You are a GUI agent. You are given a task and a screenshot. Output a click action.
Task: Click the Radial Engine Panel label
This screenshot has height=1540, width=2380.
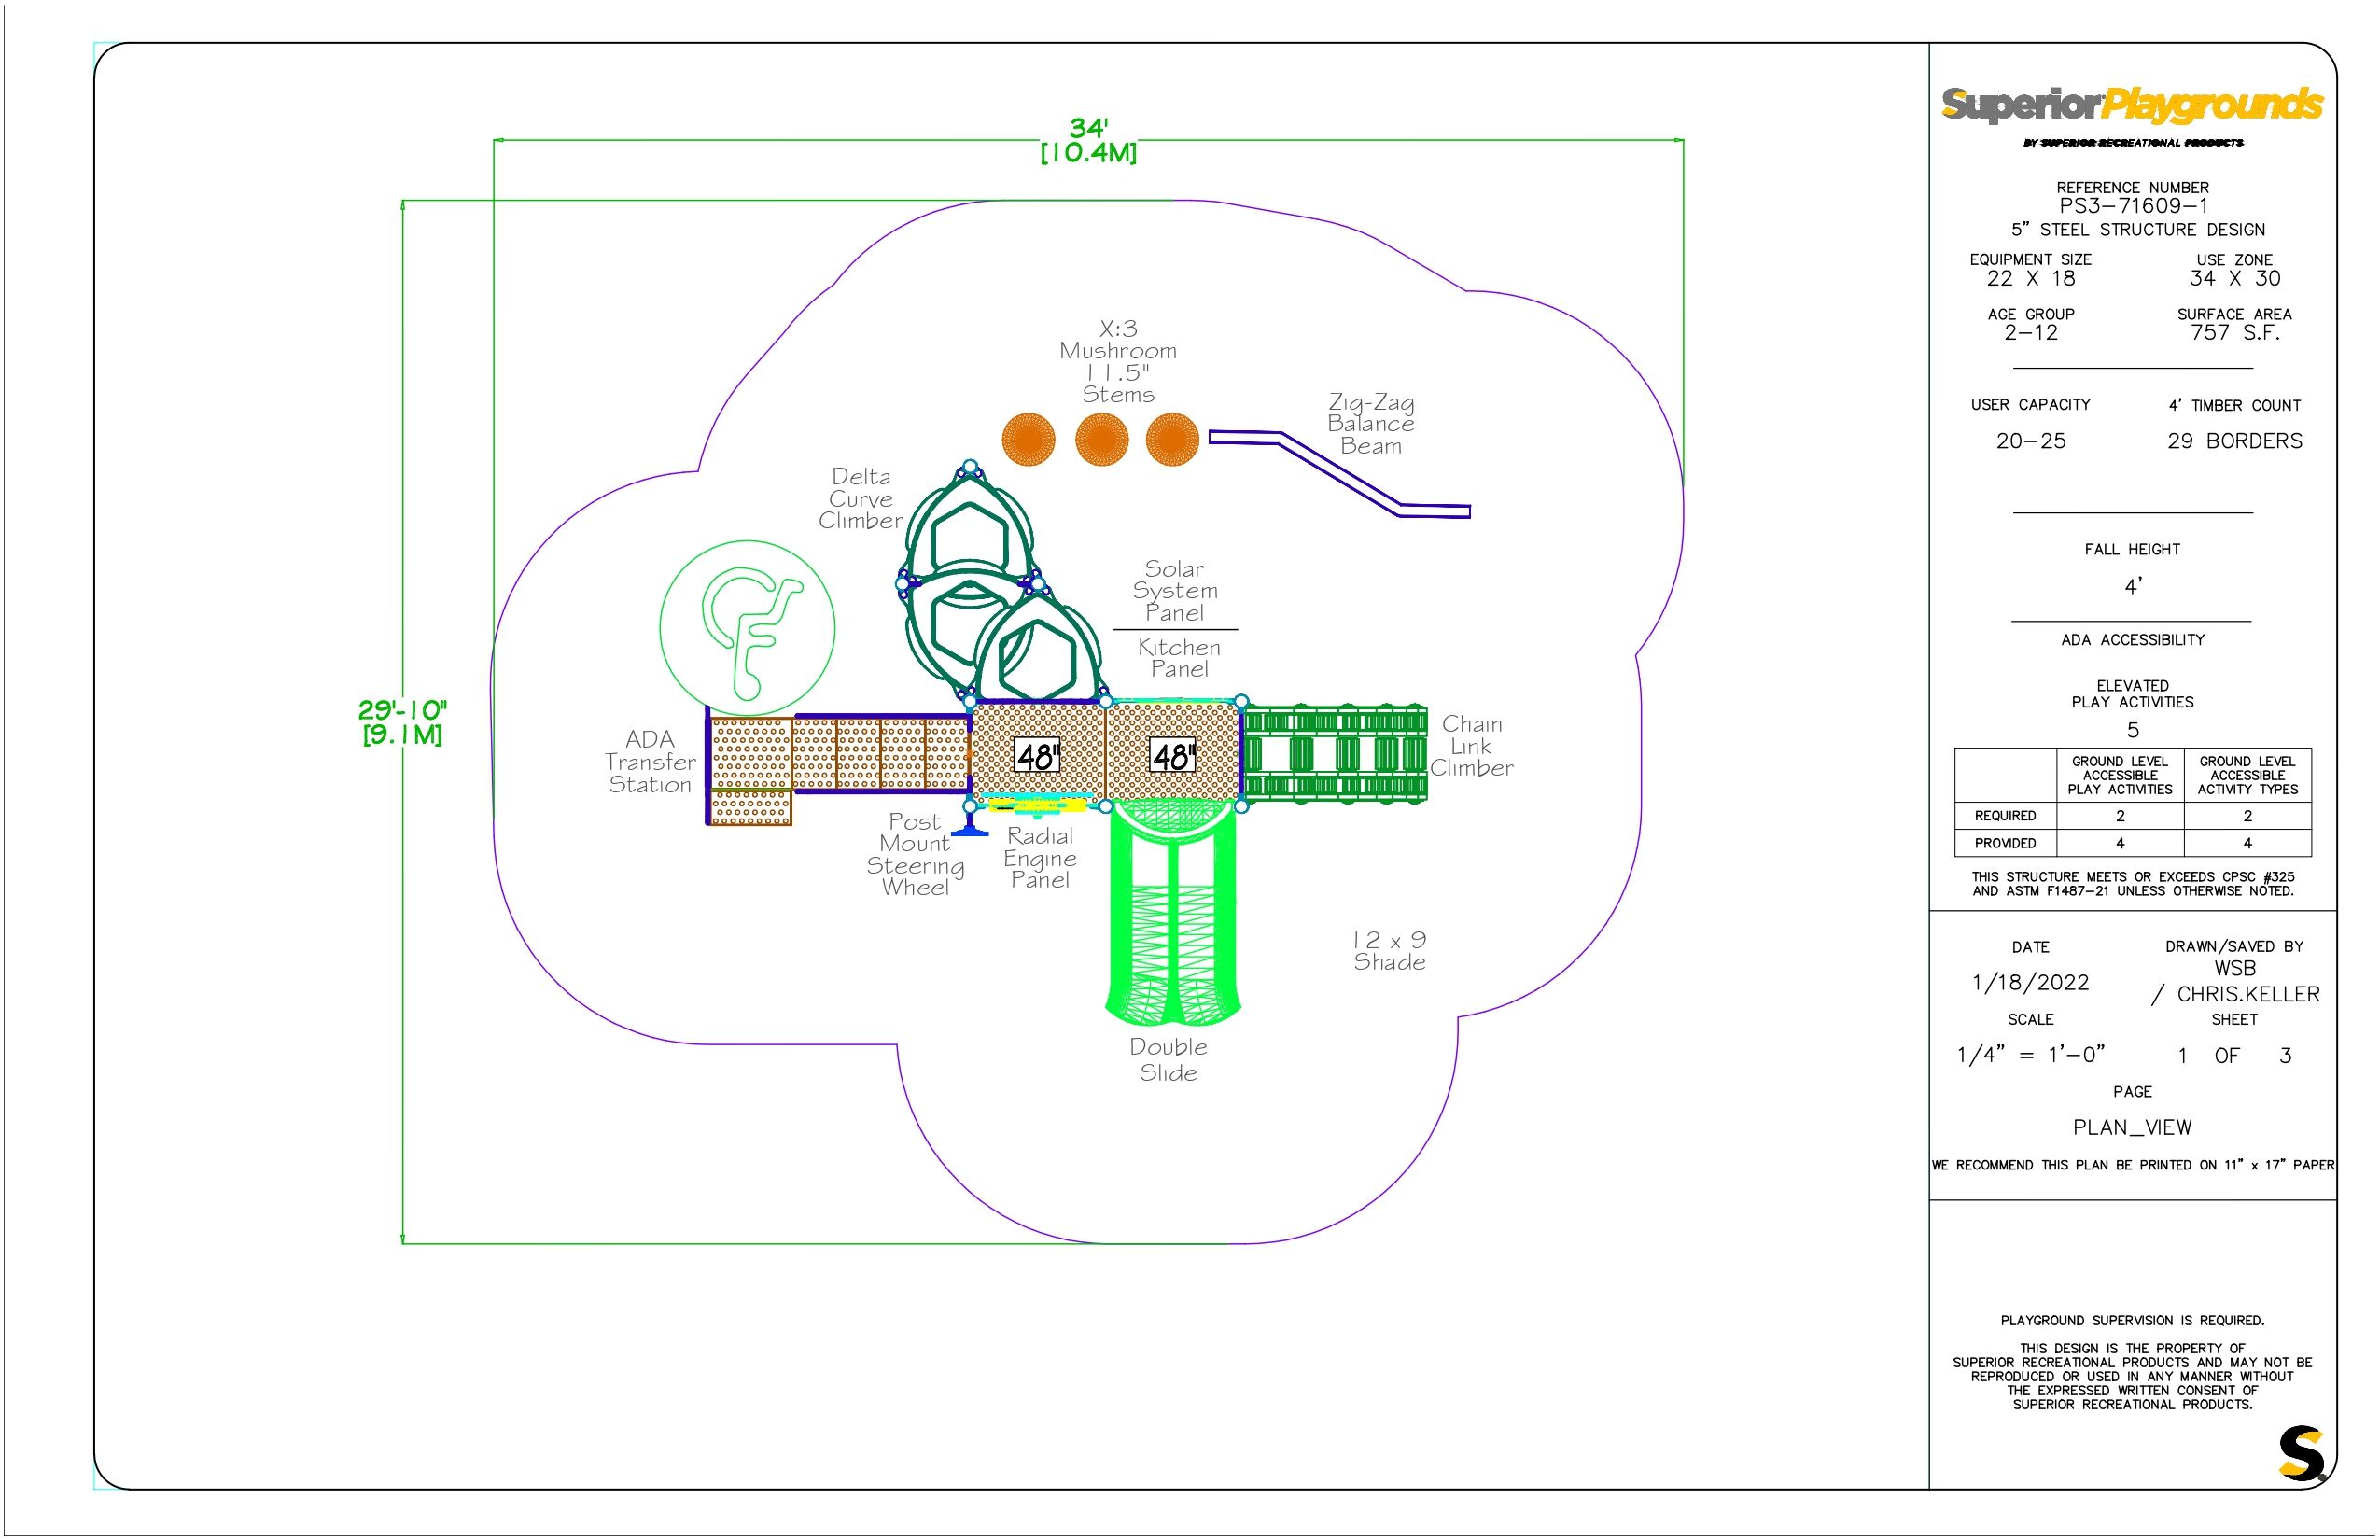(1040, 858)
